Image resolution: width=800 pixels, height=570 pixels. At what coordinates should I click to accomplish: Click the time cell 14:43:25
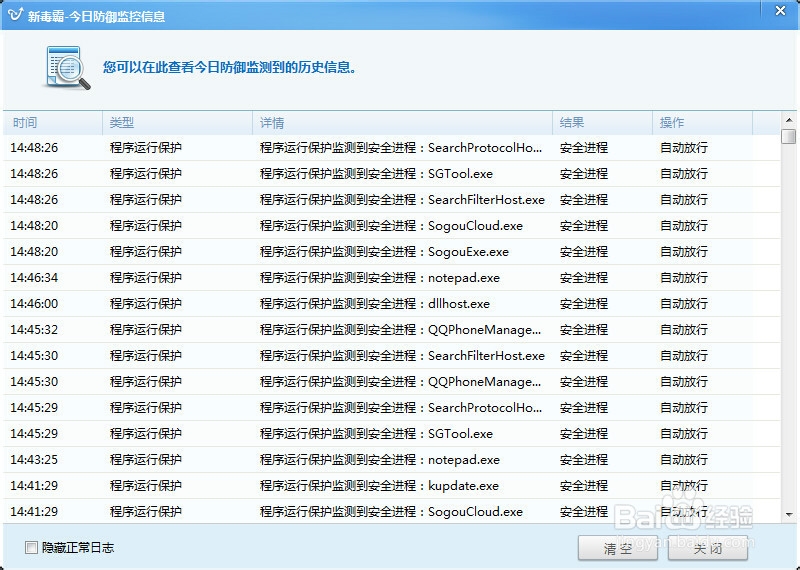(34, 460)
